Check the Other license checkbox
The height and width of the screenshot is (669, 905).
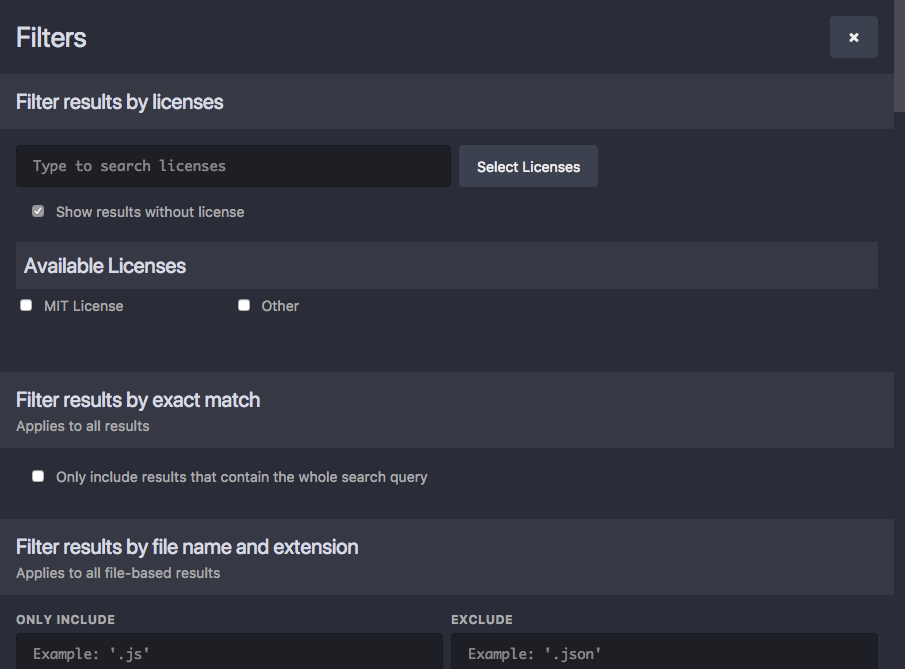(244, 305)
